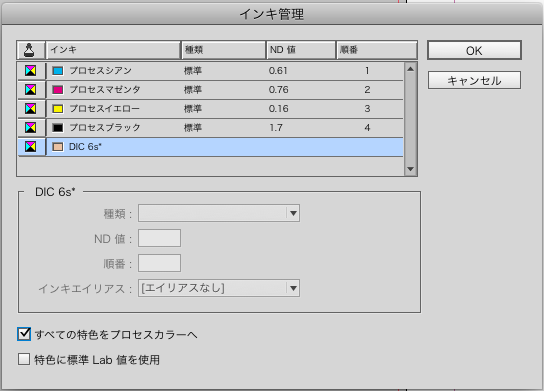Toggle the process icon beside DIC 6s*
The image size is (544, 391).
pos(31,147)
